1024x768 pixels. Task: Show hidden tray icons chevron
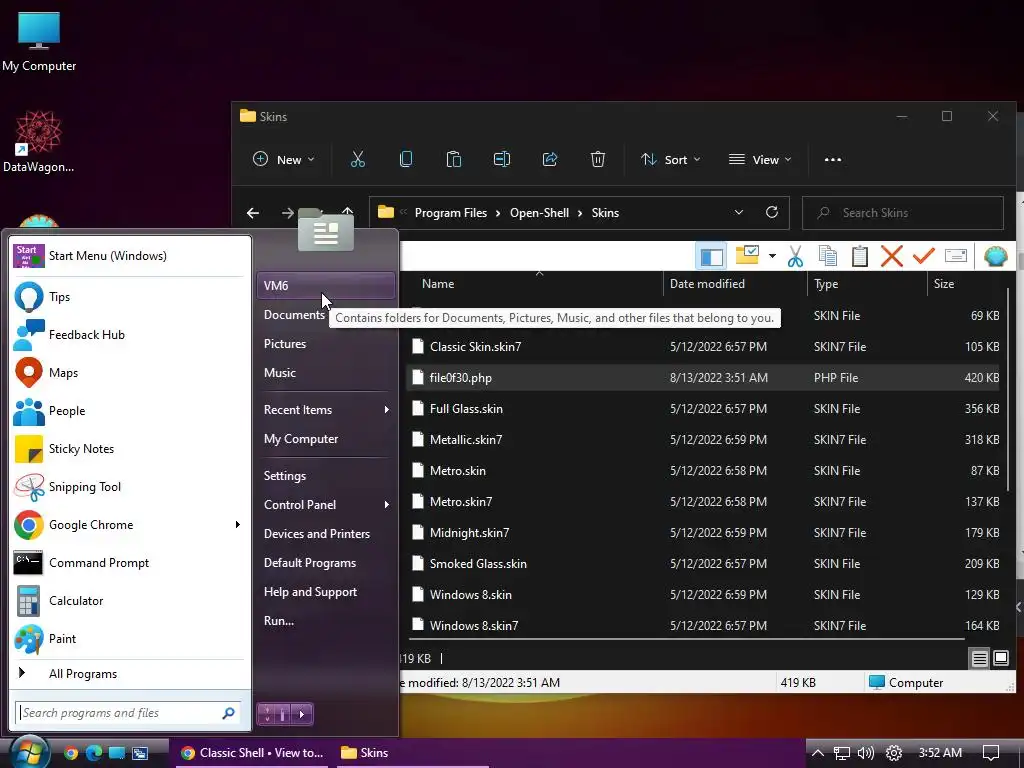(818, 753)
